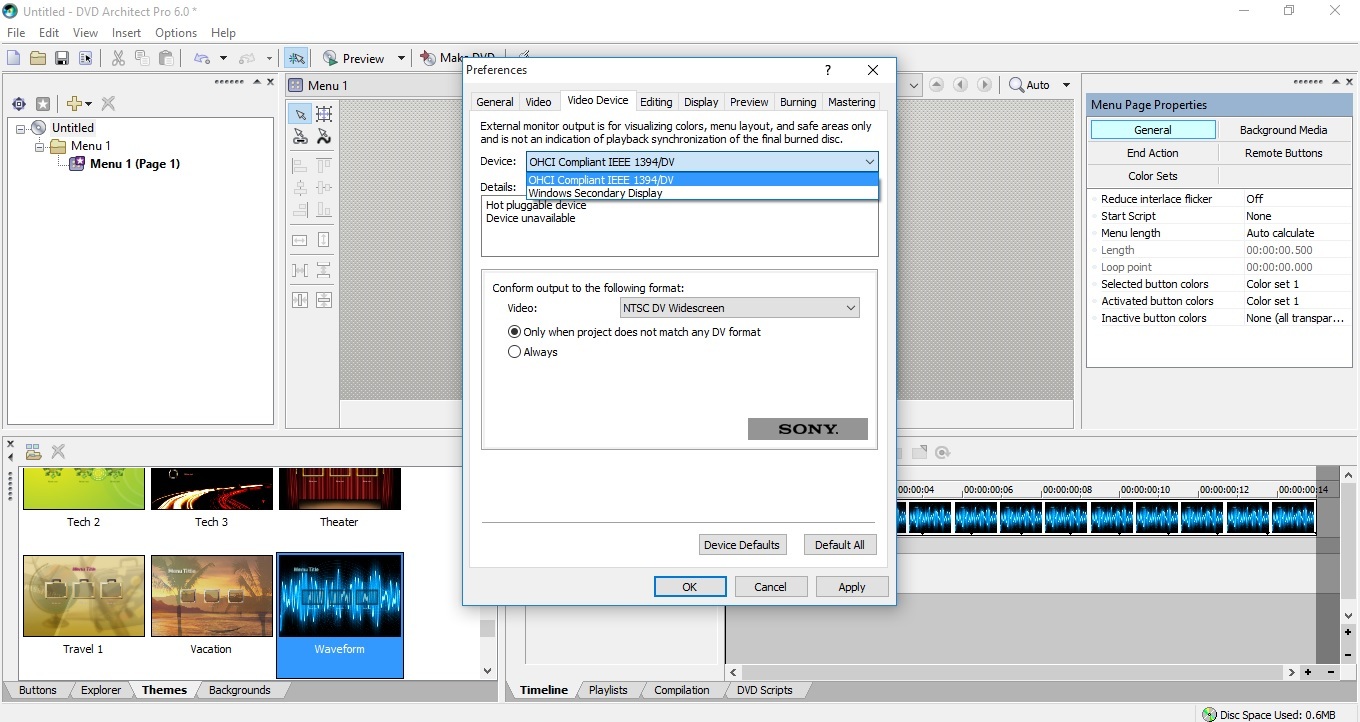Open the zoom Auto dropdown arrow
This screenshot has width=1360, height=722.
(1066, 85)
